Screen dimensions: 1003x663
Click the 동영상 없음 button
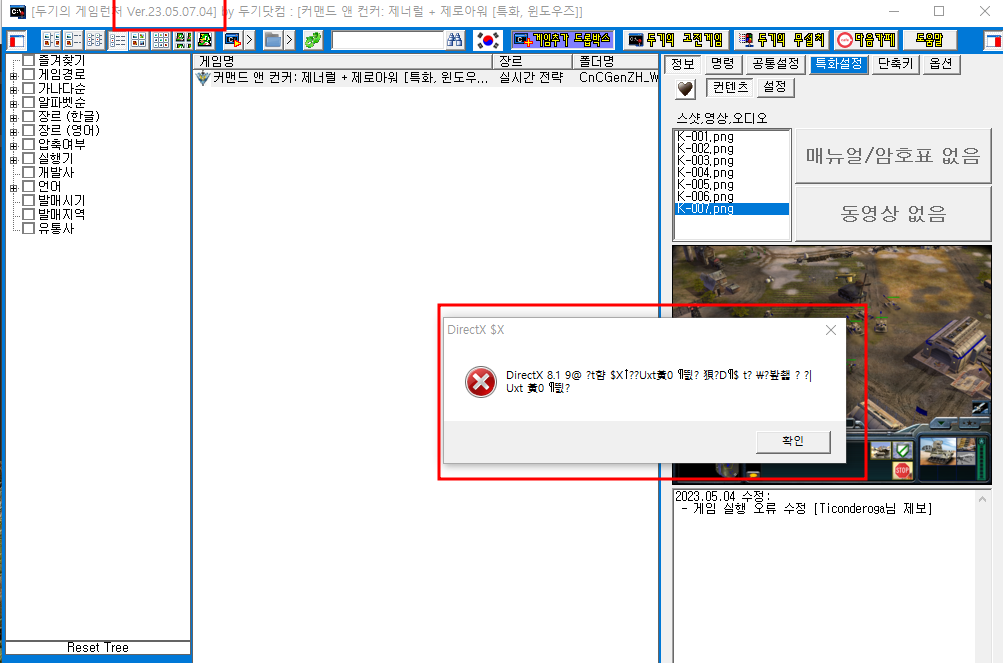(893, 213)
